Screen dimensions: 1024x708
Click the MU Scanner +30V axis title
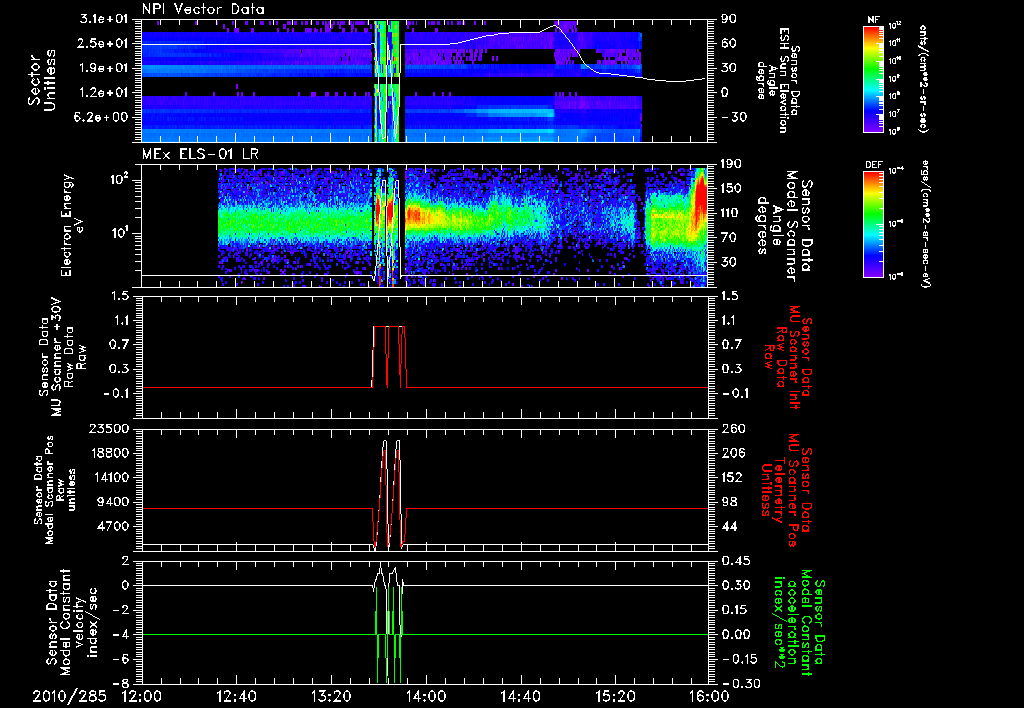tap(62, 357)
